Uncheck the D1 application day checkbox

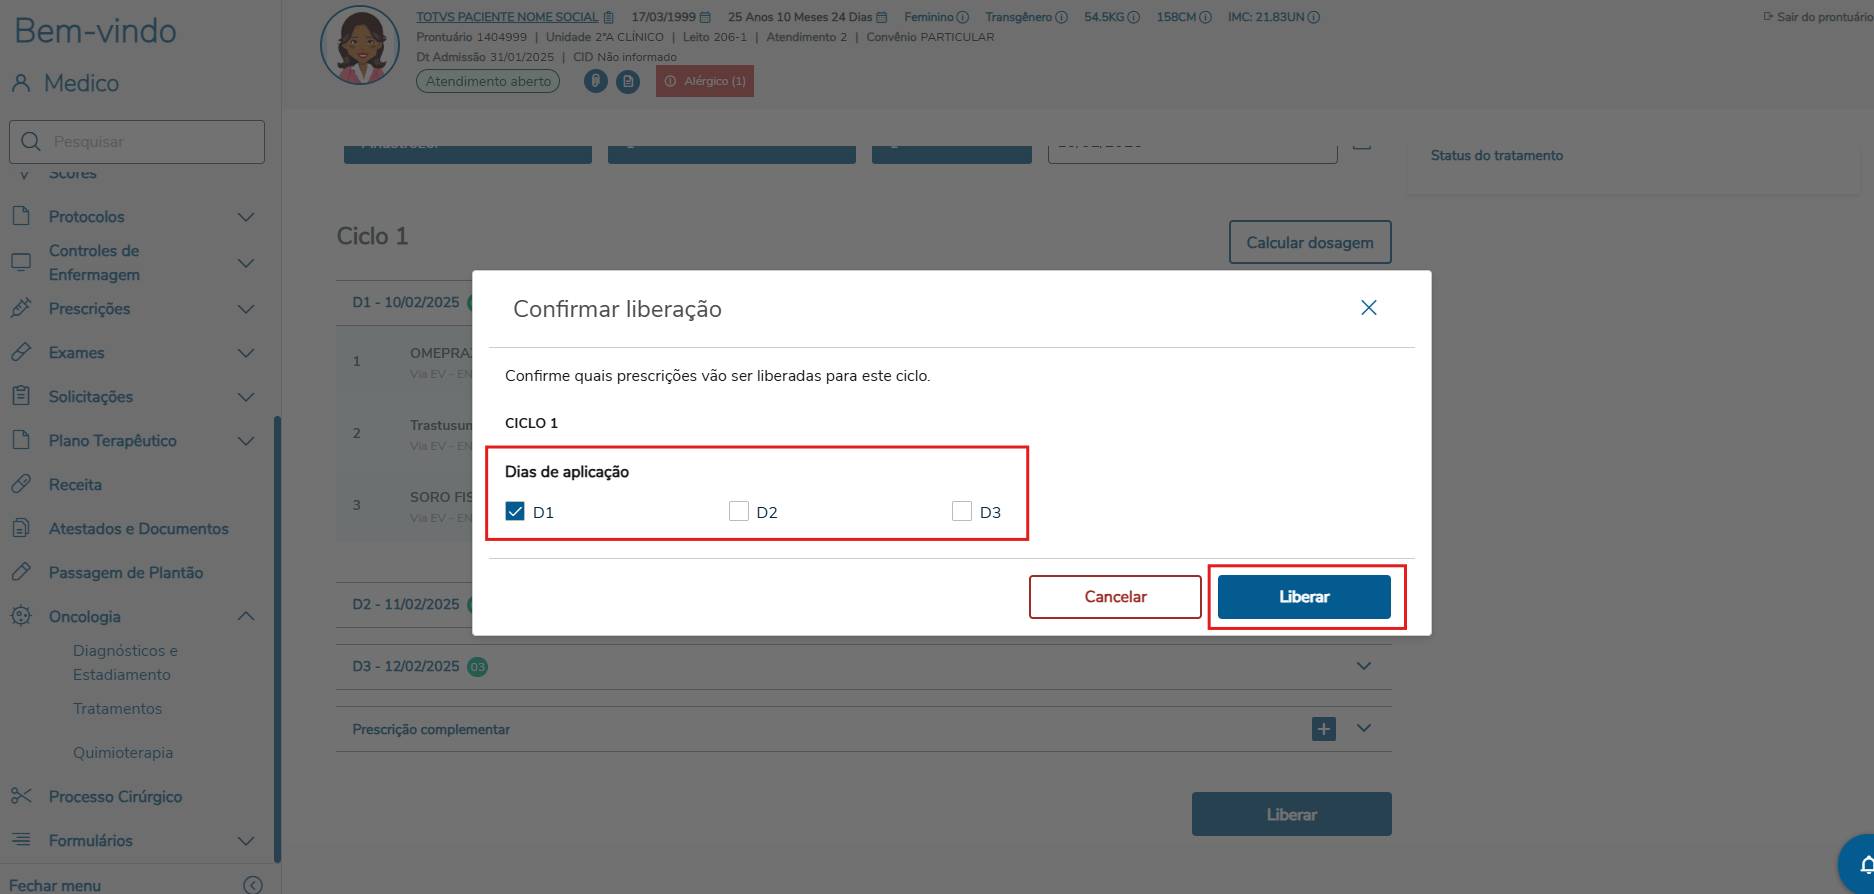[x=515, y=512]
